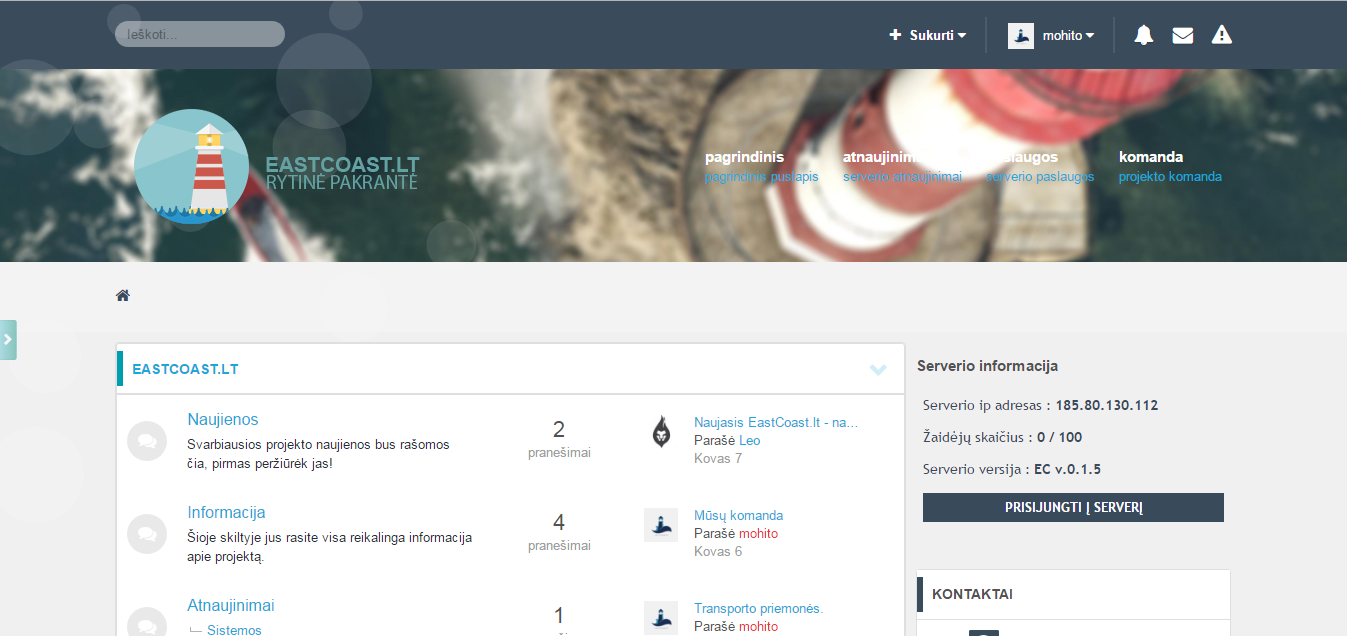
Task: Click server IP 185.80.130.112
Action: click(x=1106, y=406)
